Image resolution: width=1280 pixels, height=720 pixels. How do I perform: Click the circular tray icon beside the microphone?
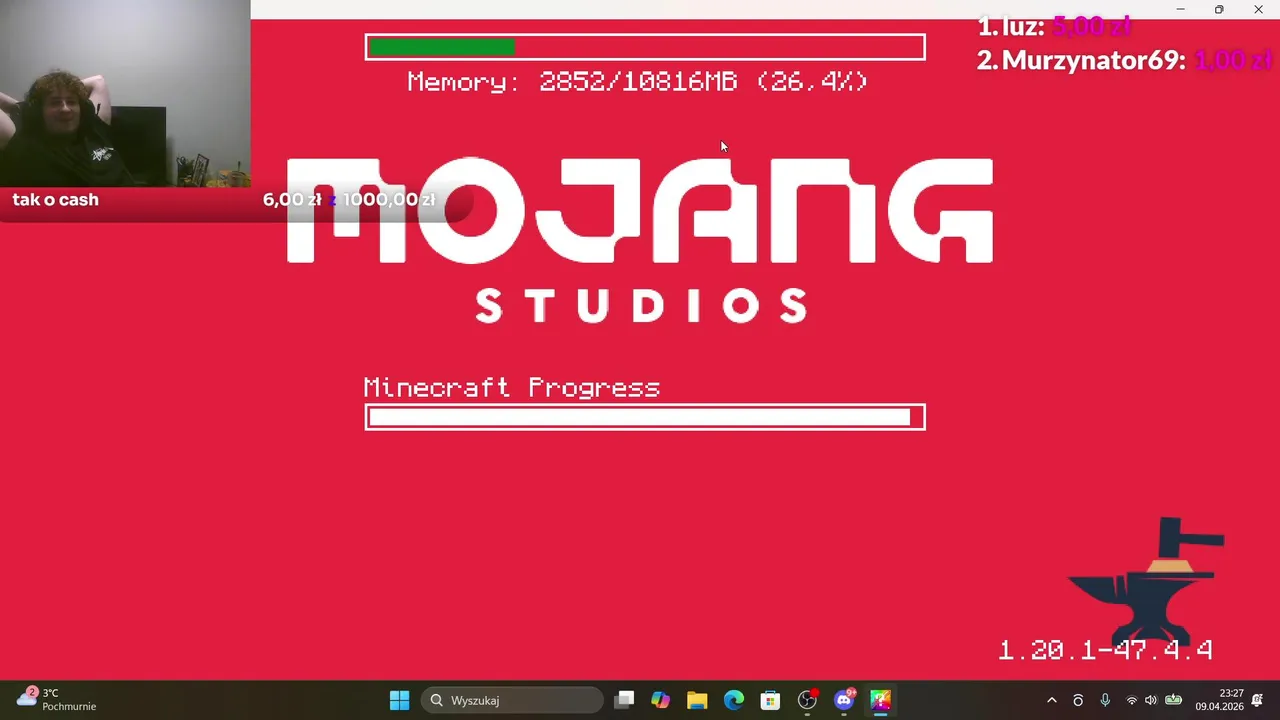(x=1078, y=700)
